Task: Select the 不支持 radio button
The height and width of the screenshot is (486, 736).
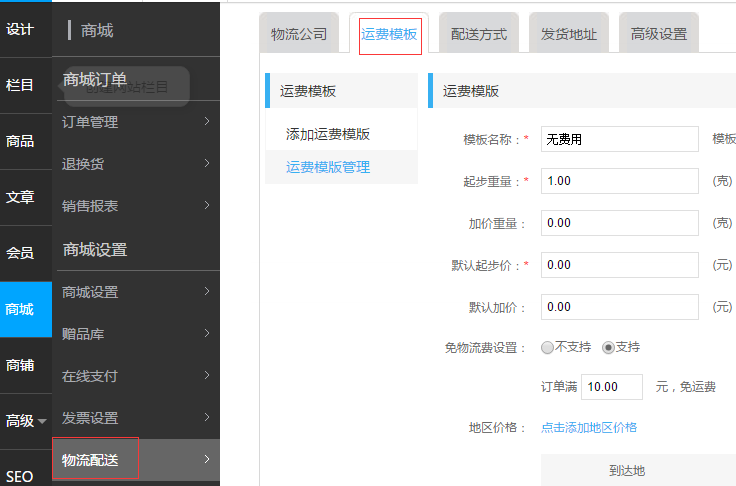Action: [x=547, y=348]
